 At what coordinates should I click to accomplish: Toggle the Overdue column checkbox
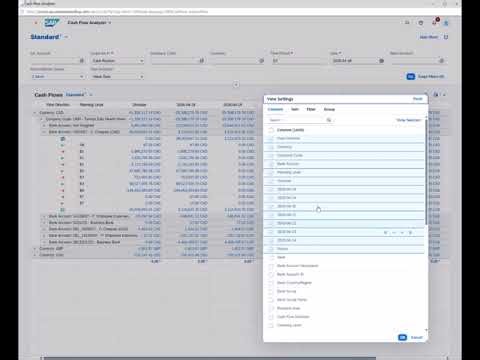click(x=271, y=181)
